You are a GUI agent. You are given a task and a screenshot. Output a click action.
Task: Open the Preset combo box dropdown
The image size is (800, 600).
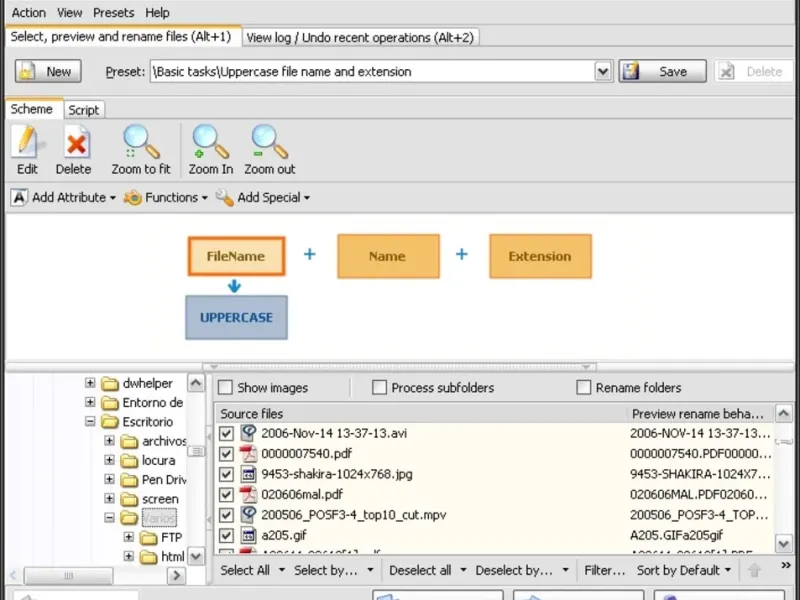(x=603, y=72)
